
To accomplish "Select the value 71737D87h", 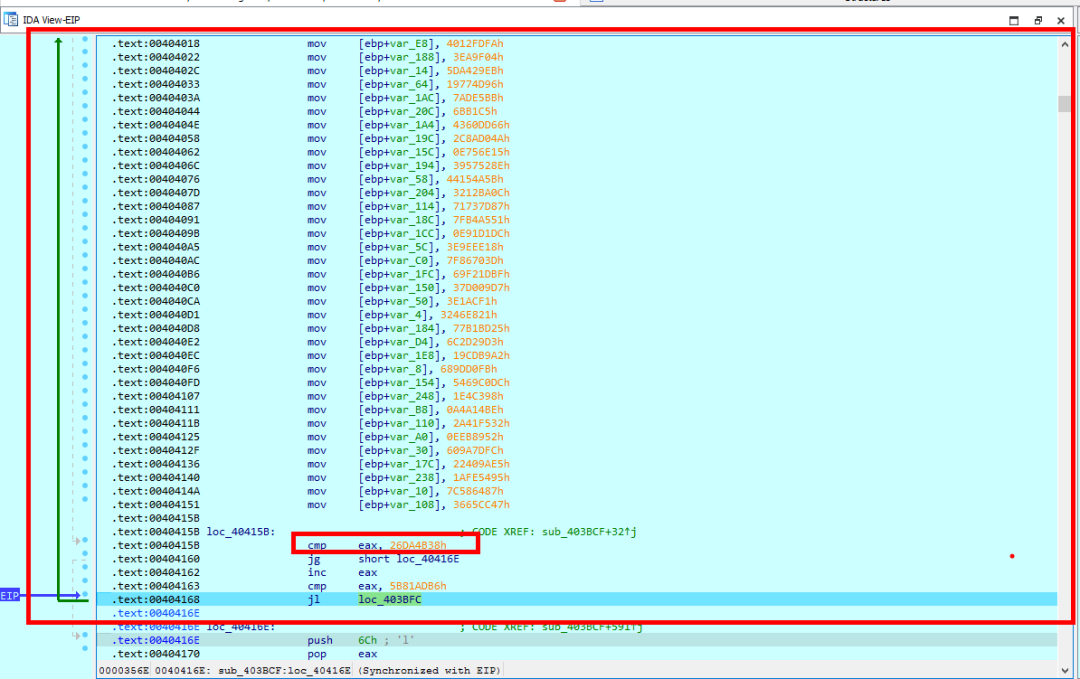I will tap(481, 207).
